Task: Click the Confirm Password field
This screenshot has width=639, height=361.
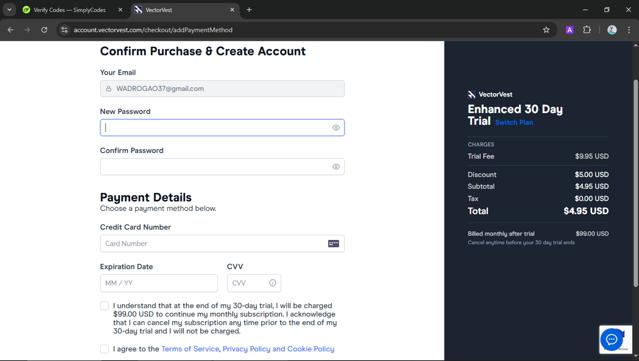Action: click(x=222, y=167)
